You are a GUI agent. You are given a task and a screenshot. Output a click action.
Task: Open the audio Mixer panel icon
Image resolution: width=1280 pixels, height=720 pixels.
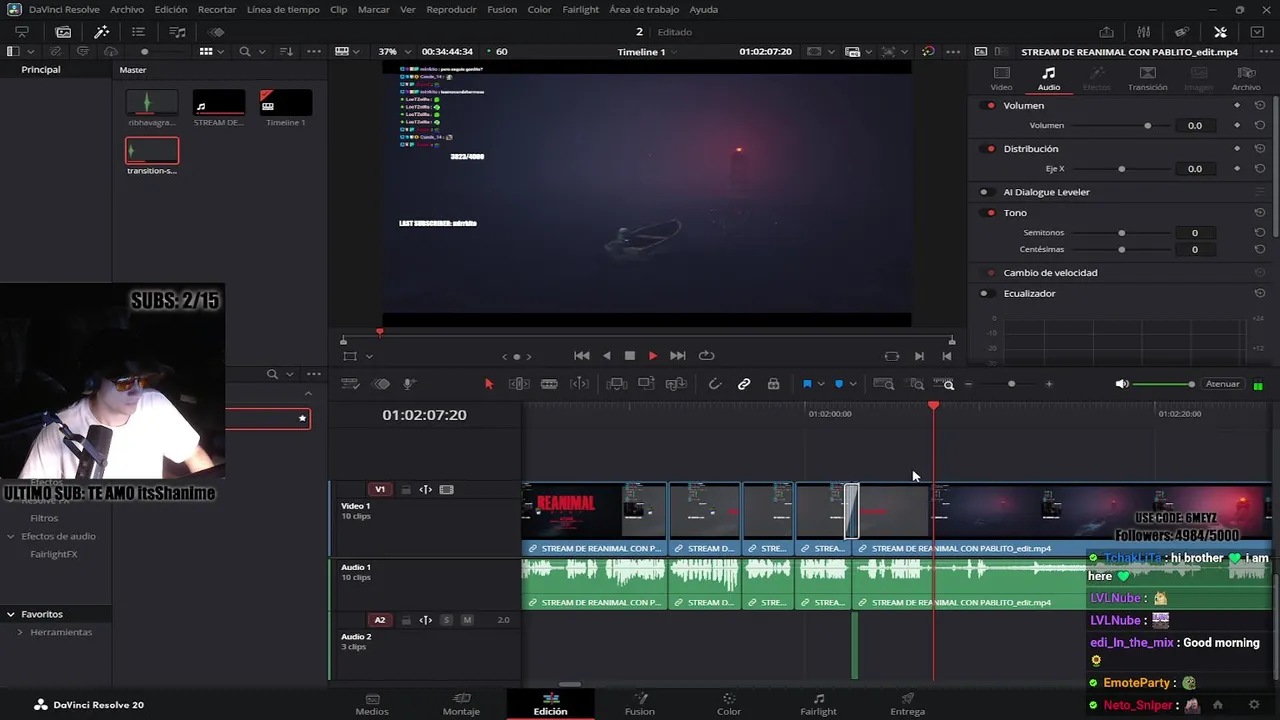[x=1144, y=32]
